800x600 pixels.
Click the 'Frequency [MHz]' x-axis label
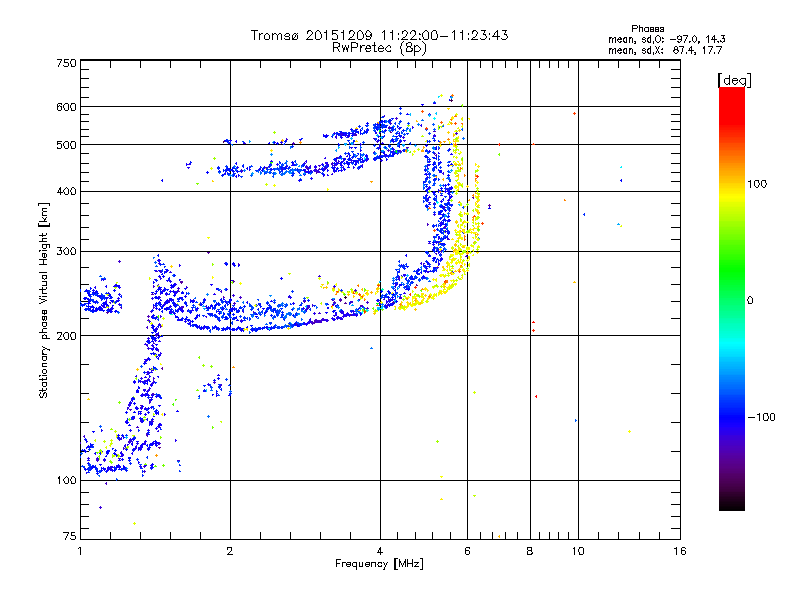click(379, 564)
